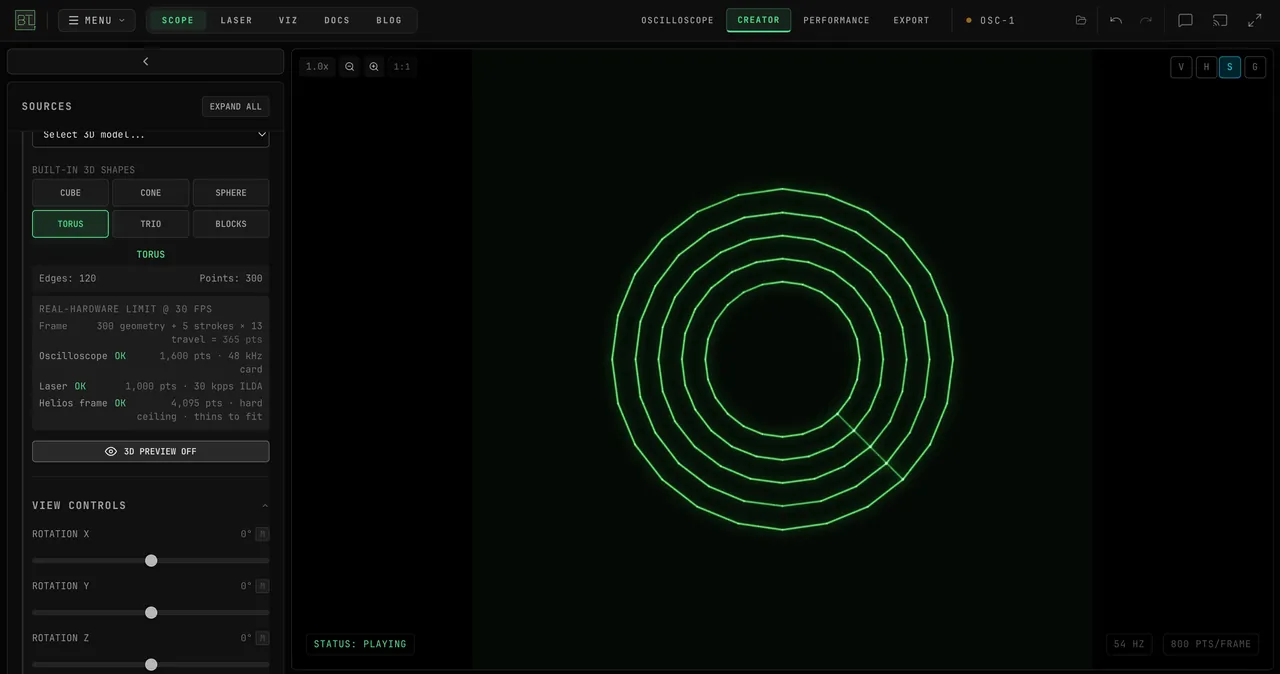Choose the CONE built-in shape
Image resolution: width=1280 pixels, height=674 pixels.
pyautogui.click(x=151, y=193)
